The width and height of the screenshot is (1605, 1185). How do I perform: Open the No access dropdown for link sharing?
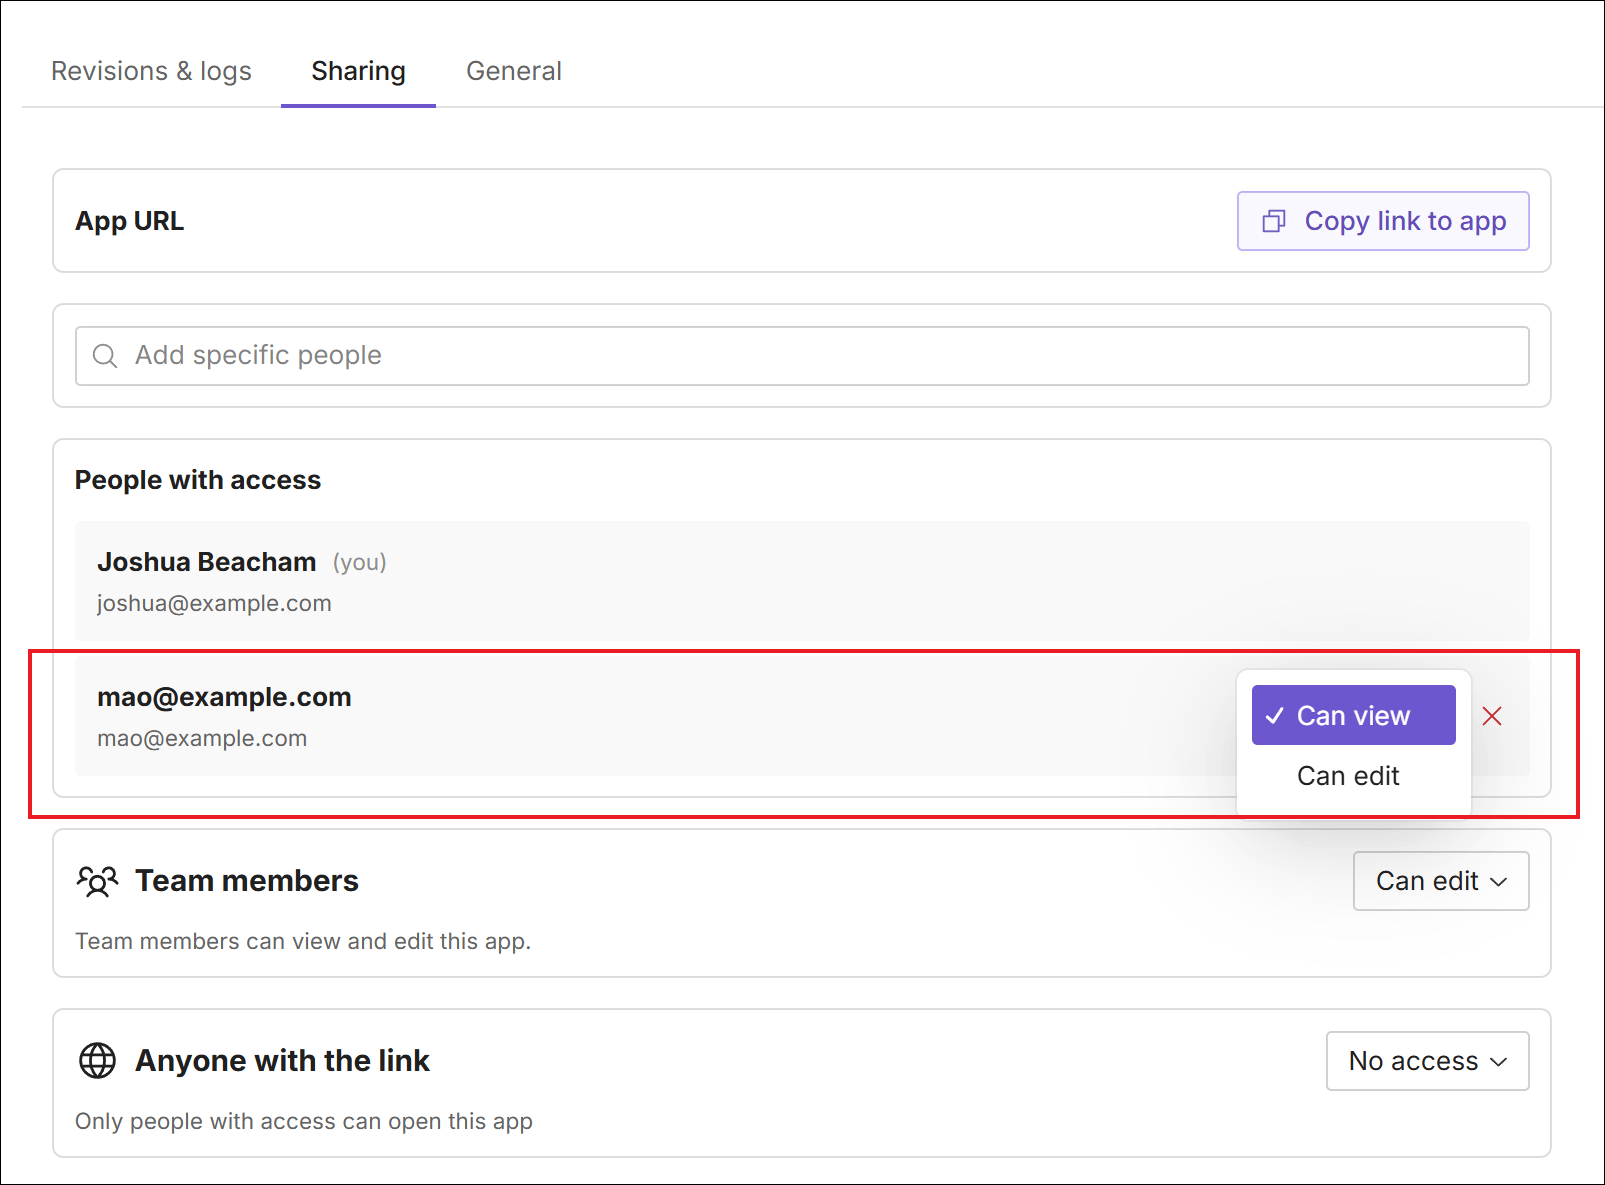tap(1427, 1061)
